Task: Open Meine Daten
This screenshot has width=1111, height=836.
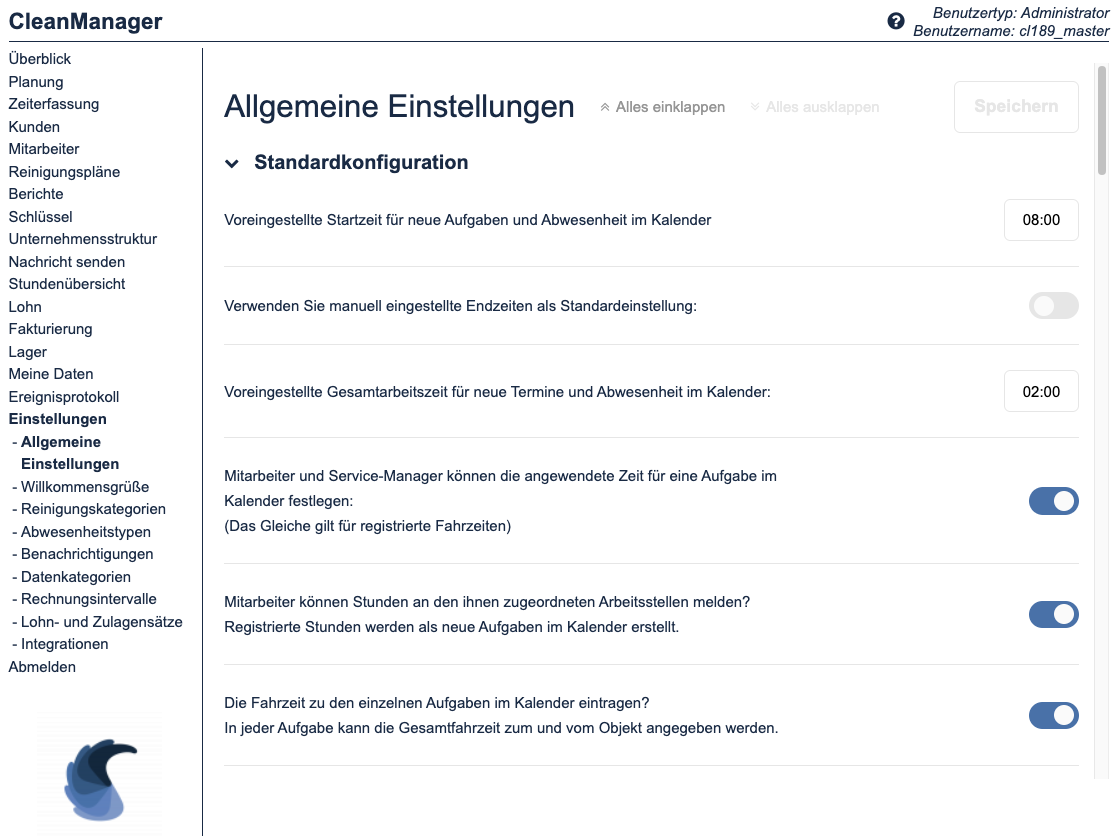Action: [x=51, y=374]
